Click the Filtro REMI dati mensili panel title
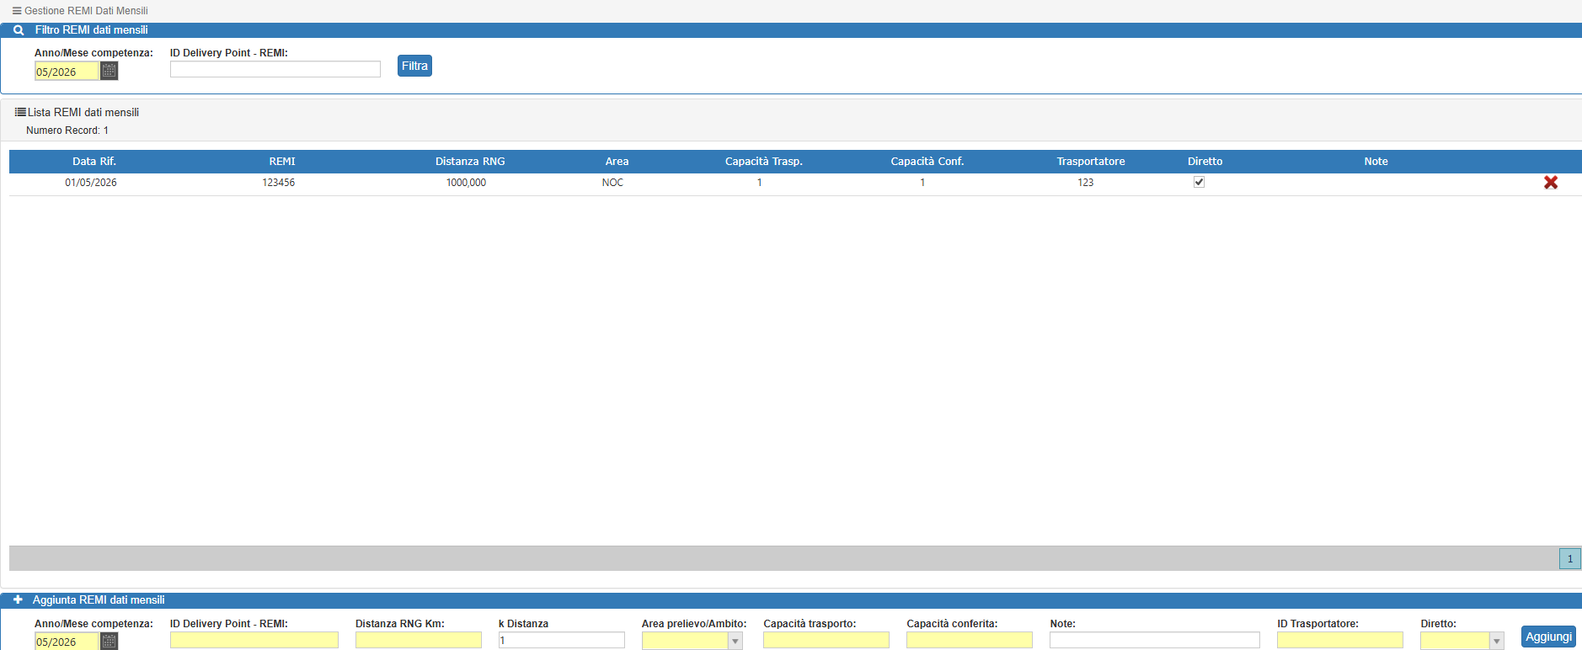The width and height of the screenshot is (1582, 650). point(91,30)
